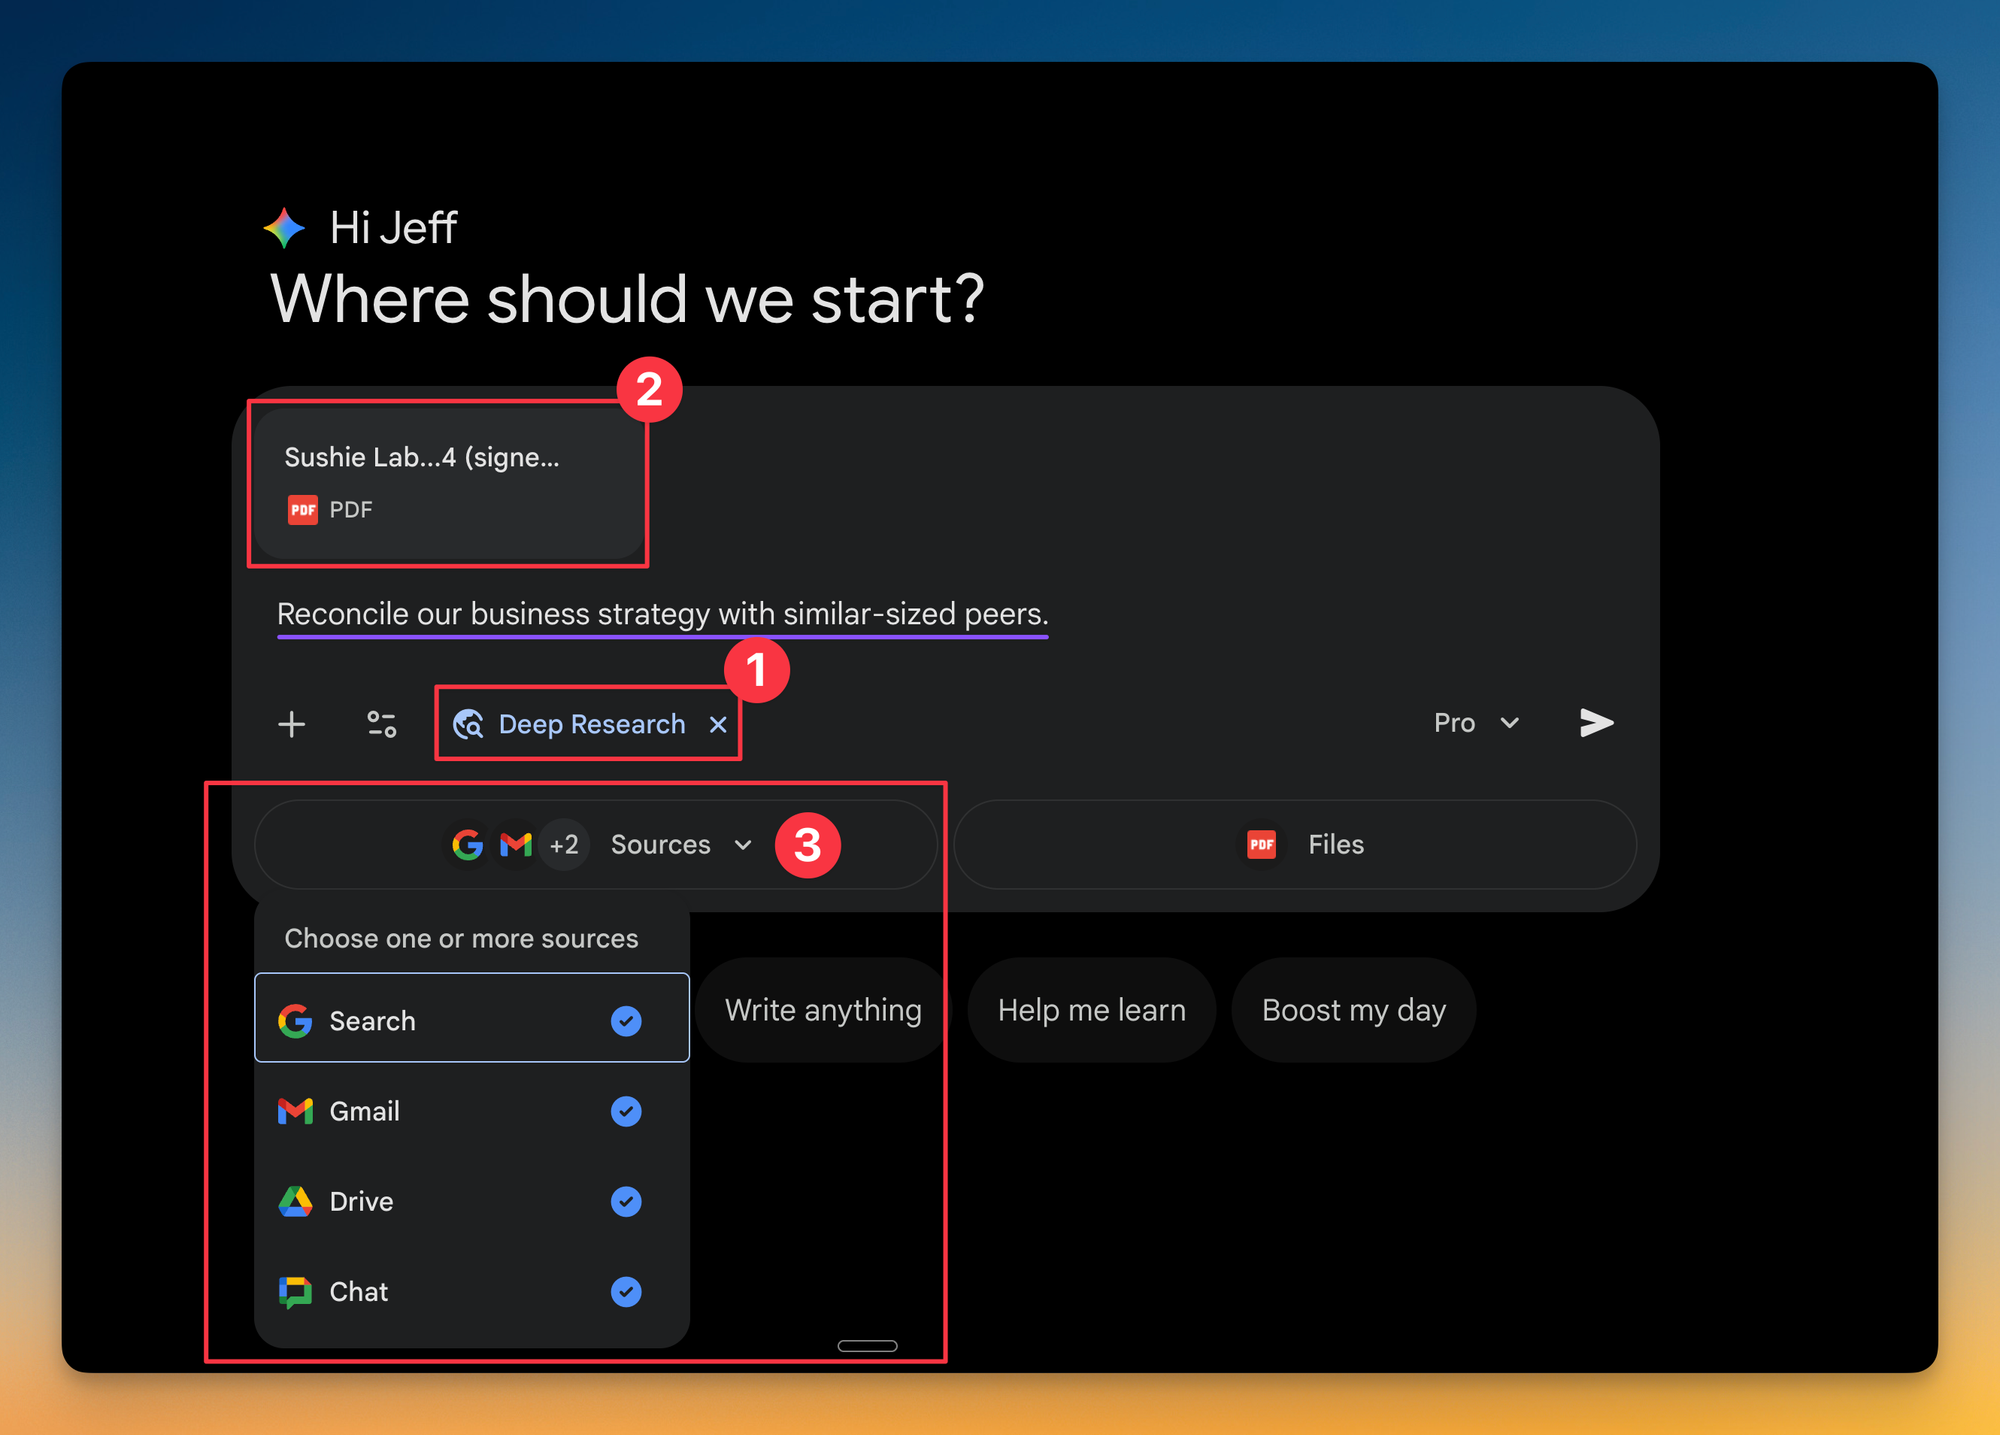
Task: Remove Deep Research with the X
Action: point(718,724)
